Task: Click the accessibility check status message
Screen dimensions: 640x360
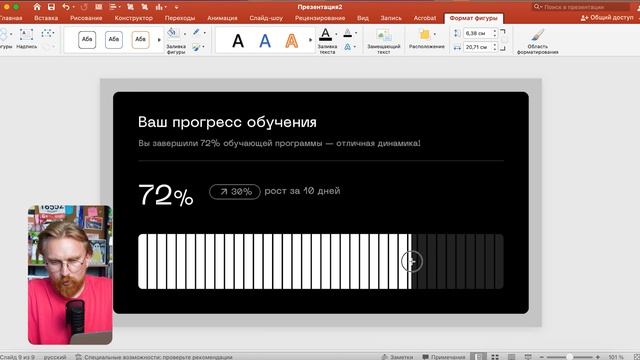Action: click(154, 357)
